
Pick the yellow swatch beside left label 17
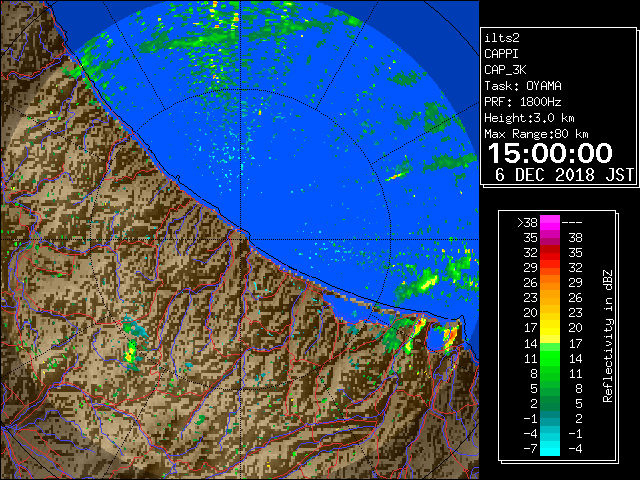[550, 328]
